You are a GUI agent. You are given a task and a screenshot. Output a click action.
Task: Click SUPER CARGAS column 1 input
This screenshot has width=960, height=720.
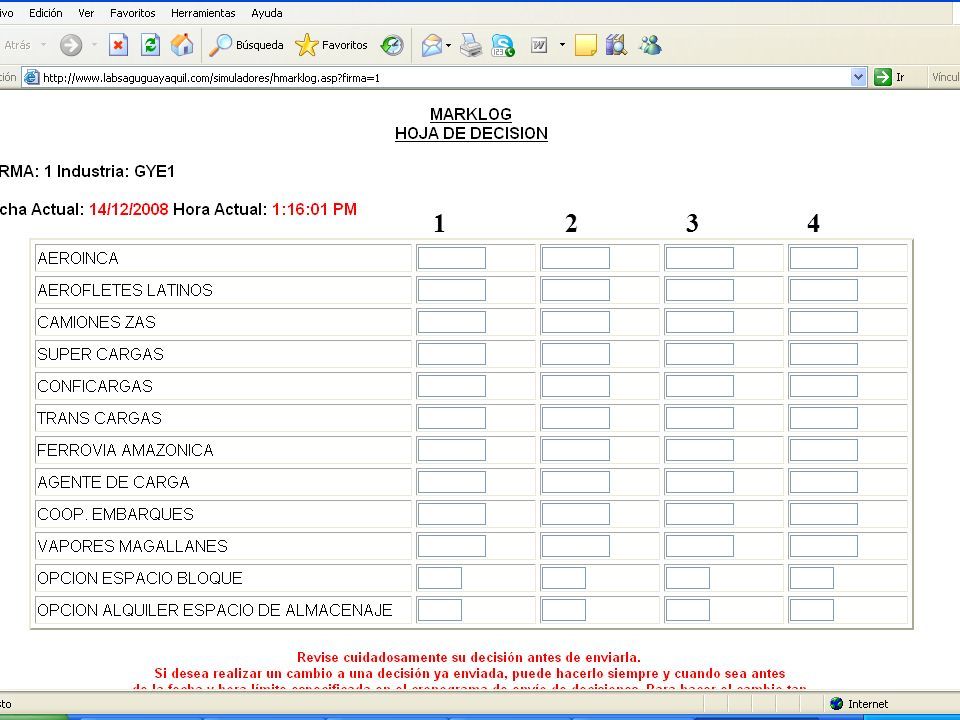click(451, 354)
